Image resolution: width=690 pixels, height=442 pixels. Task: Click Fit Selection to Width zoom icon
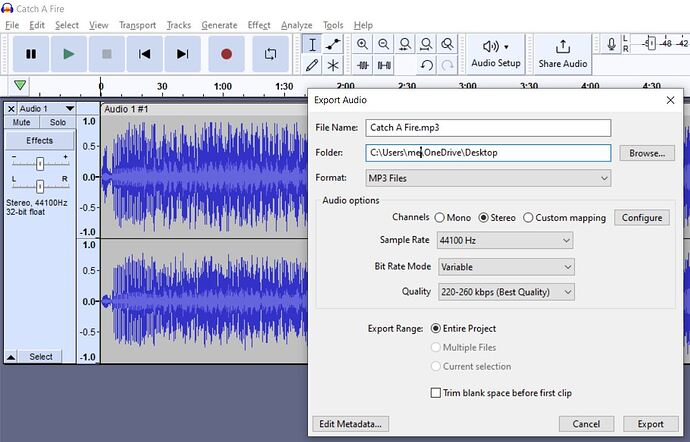click(x=405, y=44)
